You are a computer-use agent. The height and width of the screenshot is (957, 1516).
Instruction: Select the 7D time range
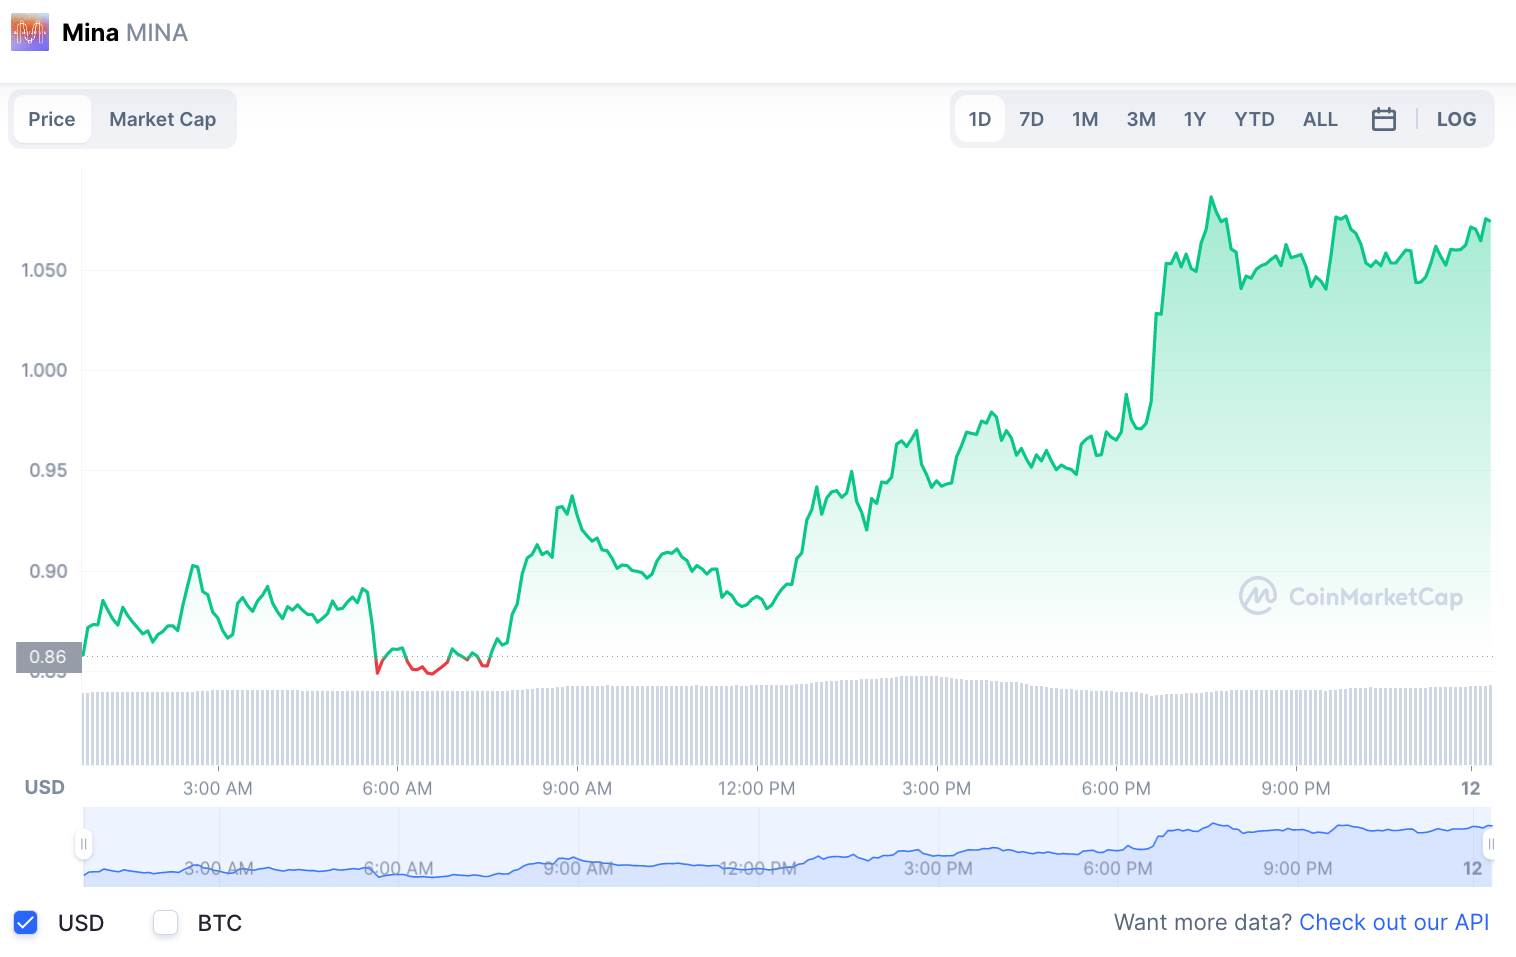[x=1032, y=119]
